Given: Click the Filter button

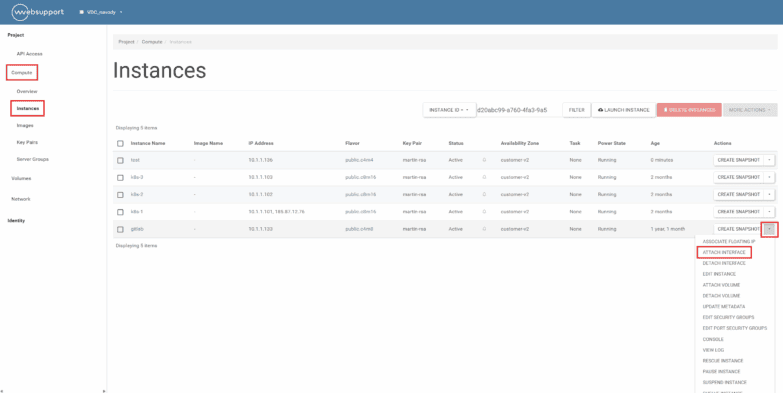Looking at the screenshot, I should [576, 110].
